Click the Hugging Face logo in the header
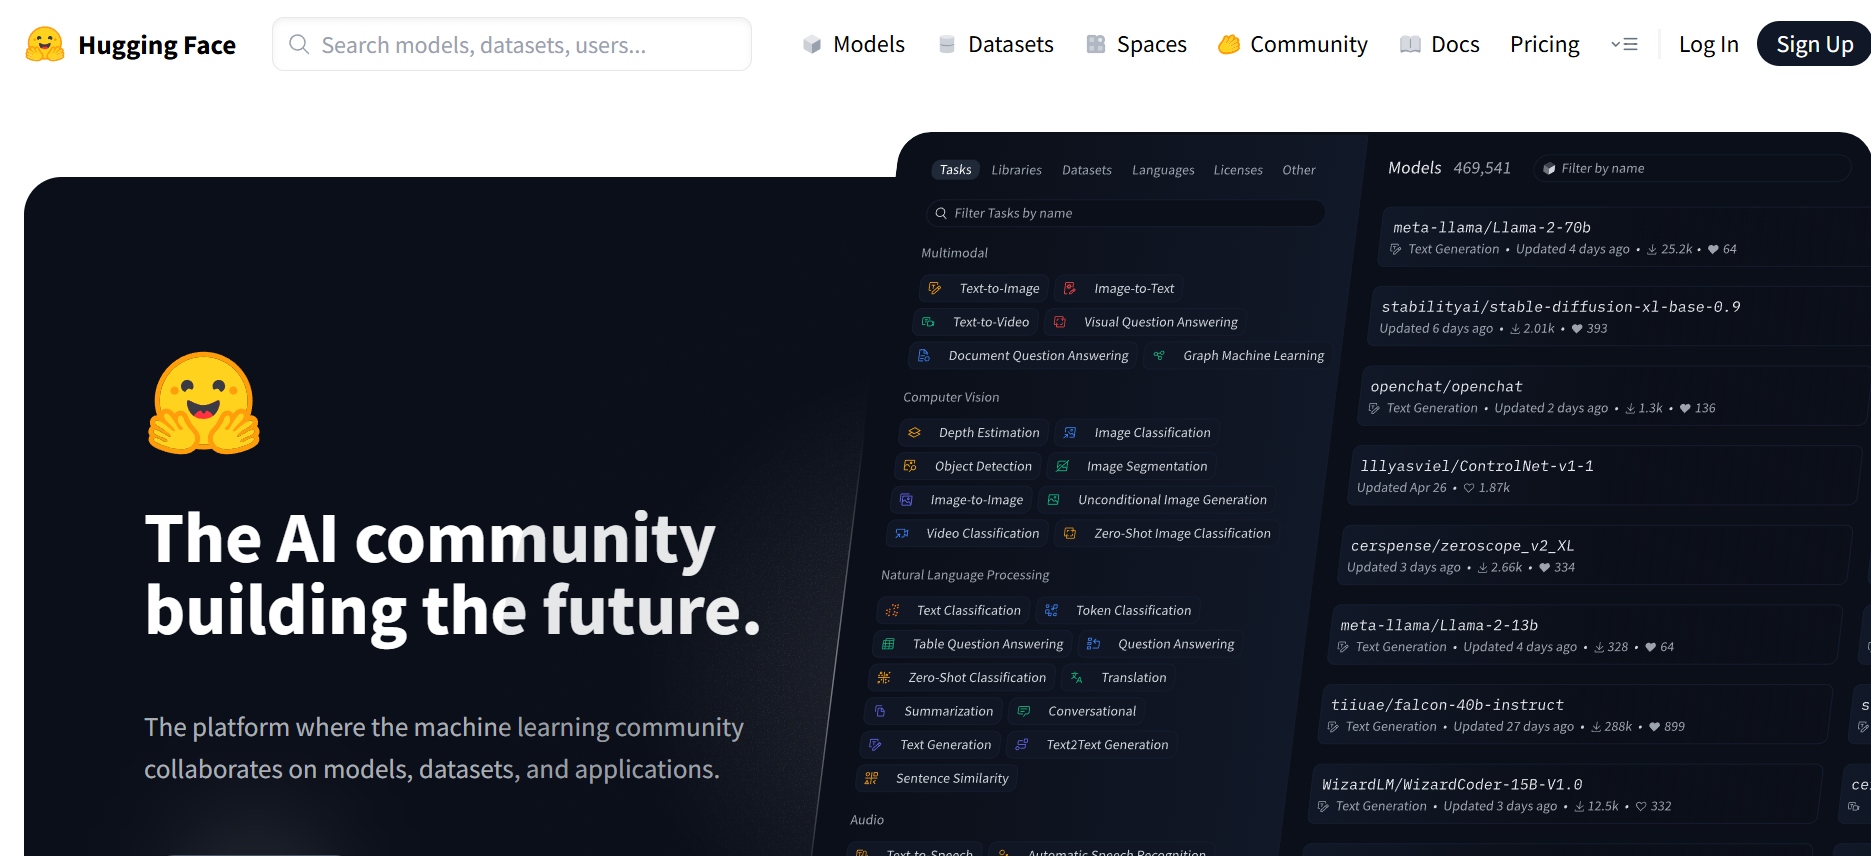The image size is (1871, 856). click(x=45, y=45)
